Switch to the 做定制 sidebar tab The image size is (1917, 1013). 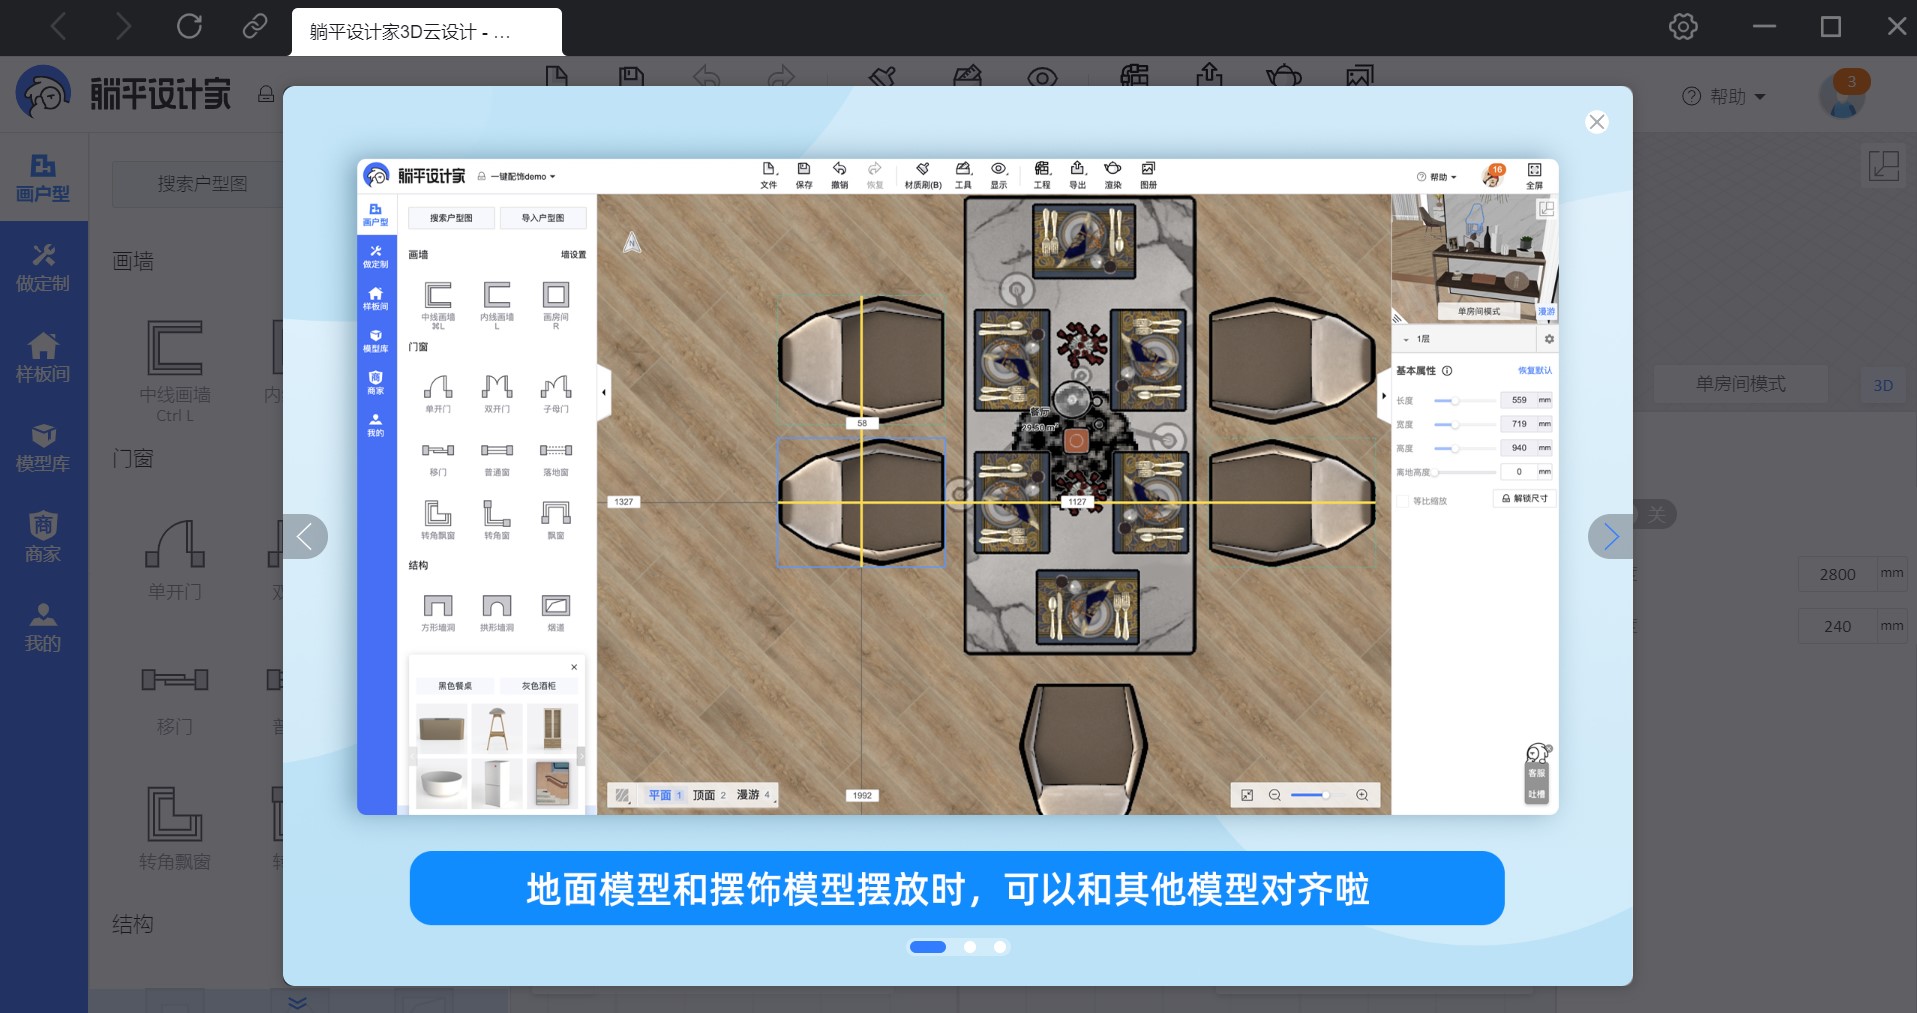pyautogui.click(x=43, y=268)
